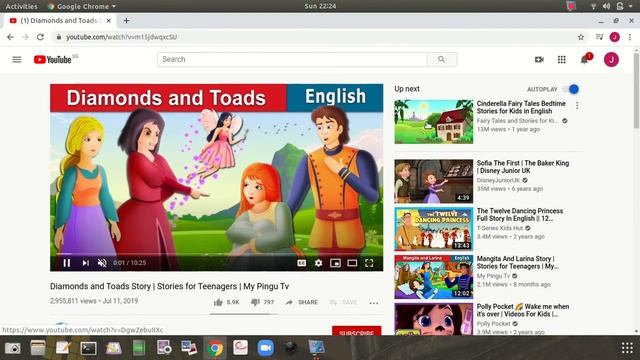Click the page vertical scrollbar
This screenshot has height=360, width=640.
coord(636,91)
